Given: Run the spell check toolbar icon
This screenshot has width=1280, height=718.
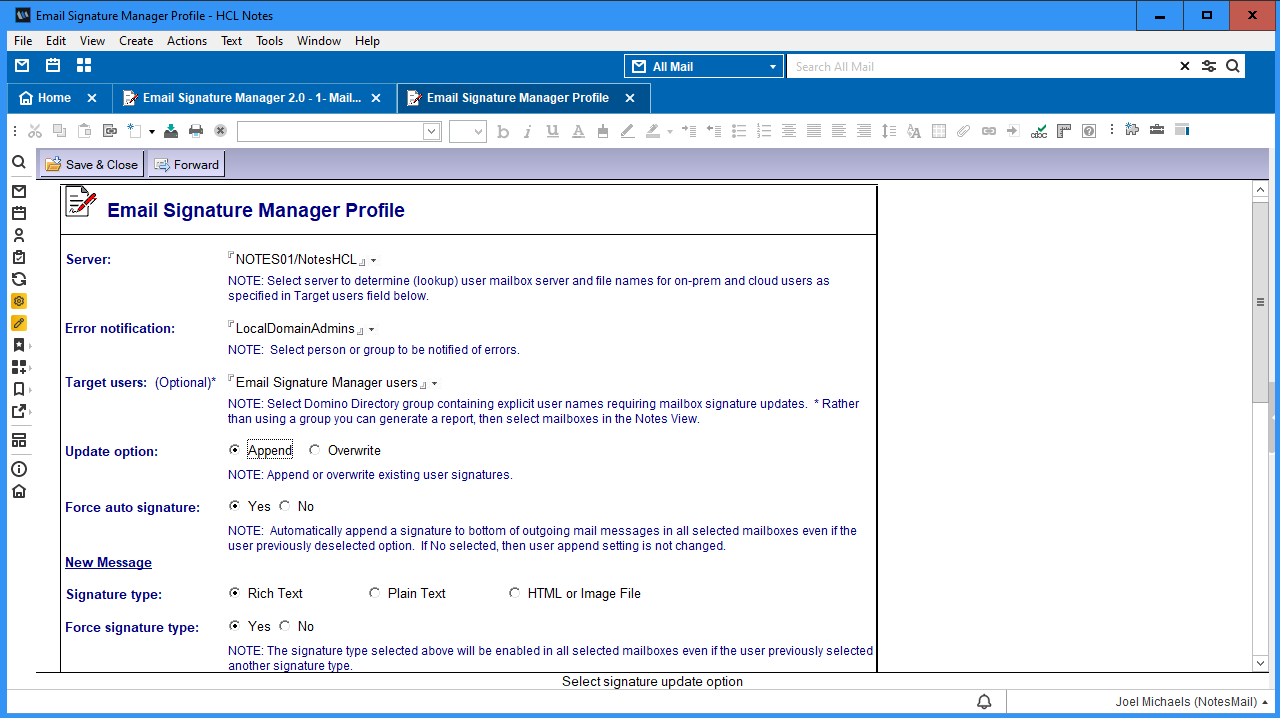Looking at the screenshot, I should pyautogui.click(x=1038, y=130).
